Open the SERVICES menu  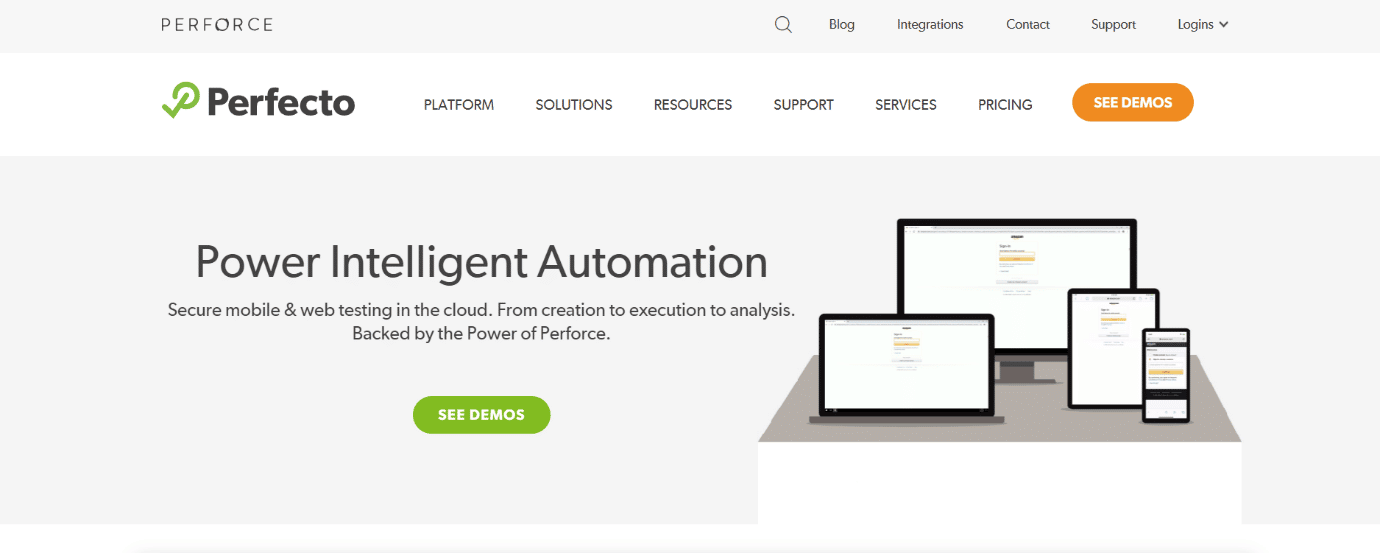pyautogui.click(x=906, y=104)
